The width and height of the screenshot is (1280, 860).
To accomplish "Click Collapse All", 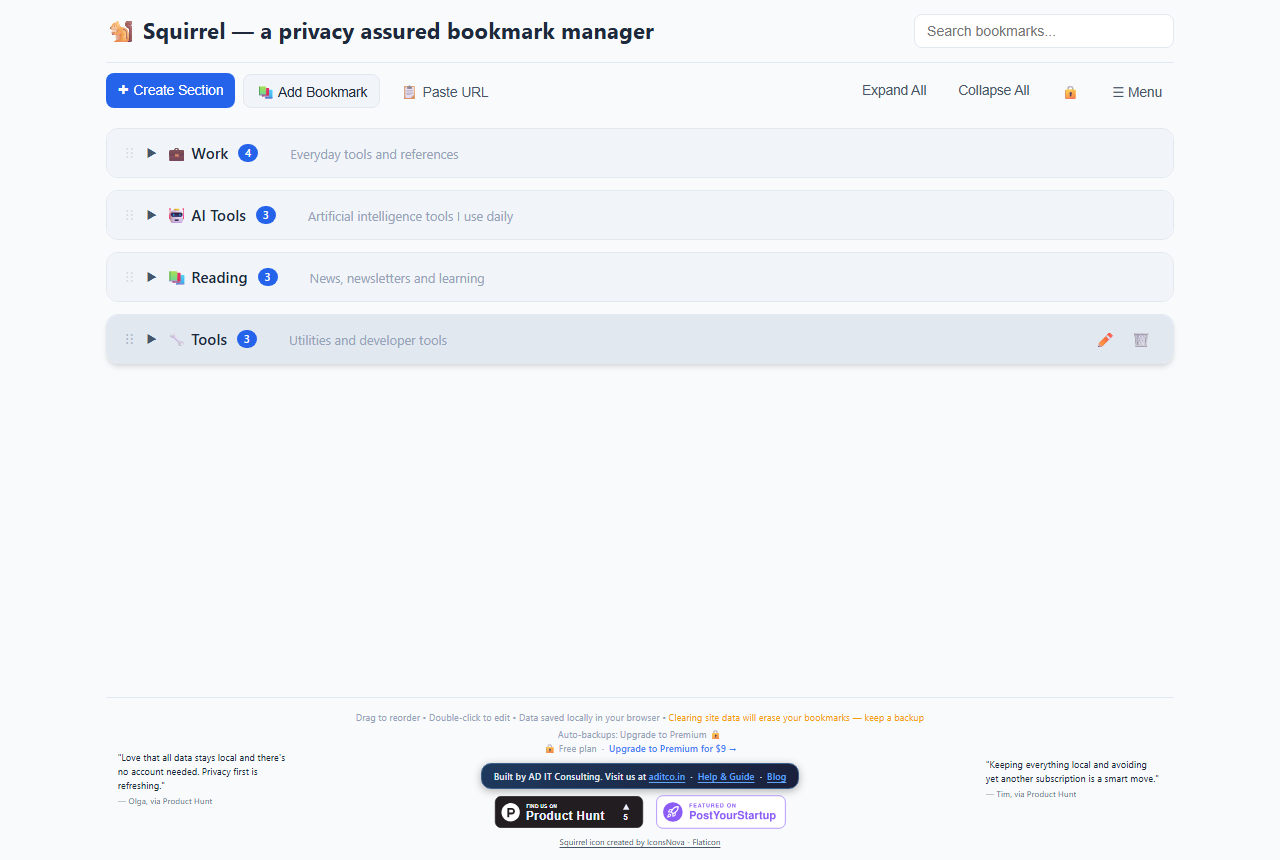I will [x=994, y=90].
